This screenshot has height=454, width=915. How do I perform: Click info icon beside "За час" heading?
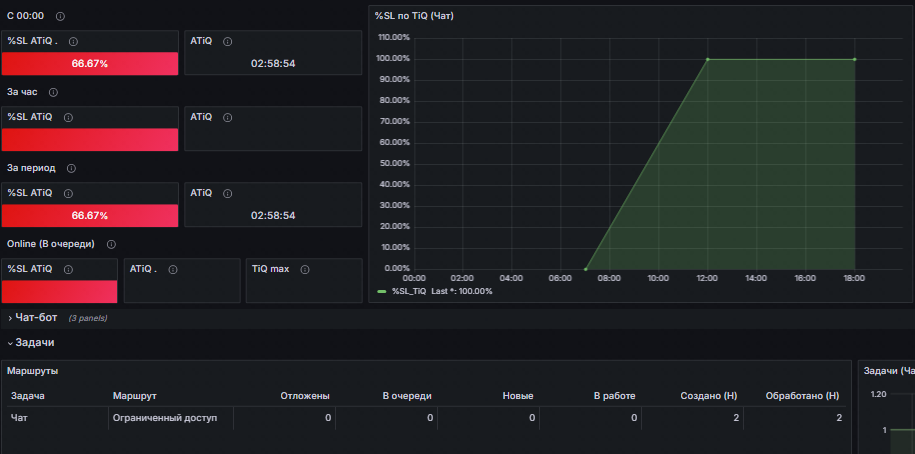[53, 92]
